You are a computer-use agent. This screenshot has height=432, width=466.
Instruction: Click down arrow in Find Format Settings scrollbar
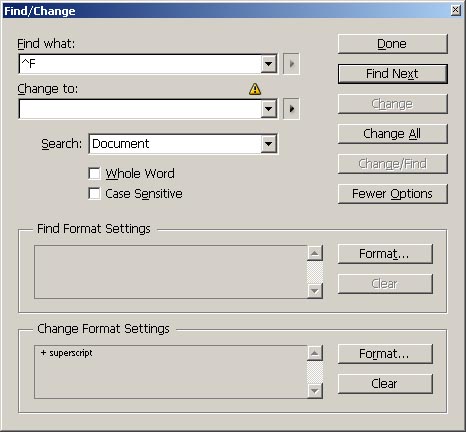click(315, 291)
